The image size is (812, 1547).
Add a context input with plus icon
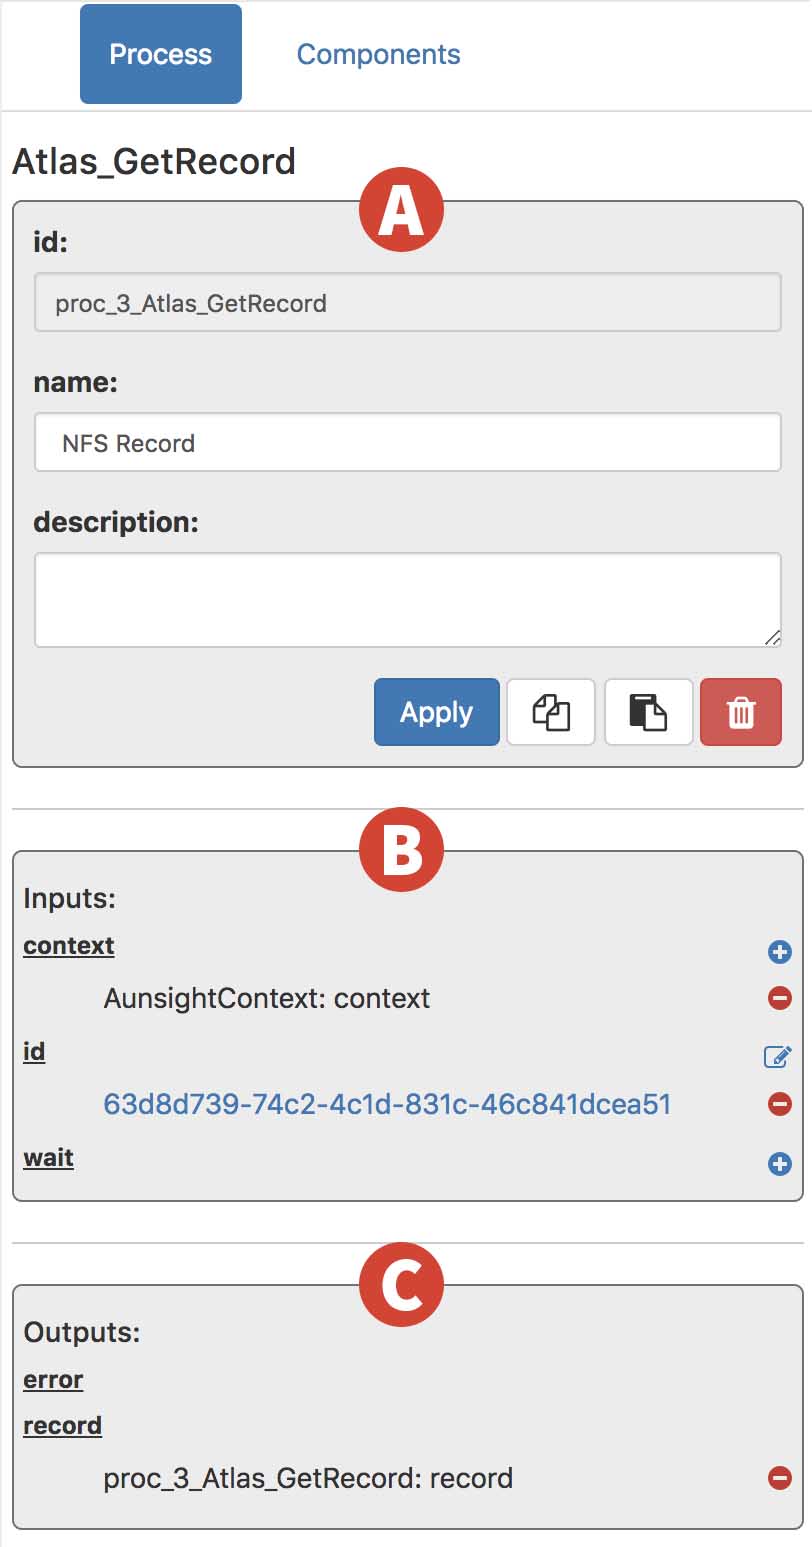click(x=780, y=952)
